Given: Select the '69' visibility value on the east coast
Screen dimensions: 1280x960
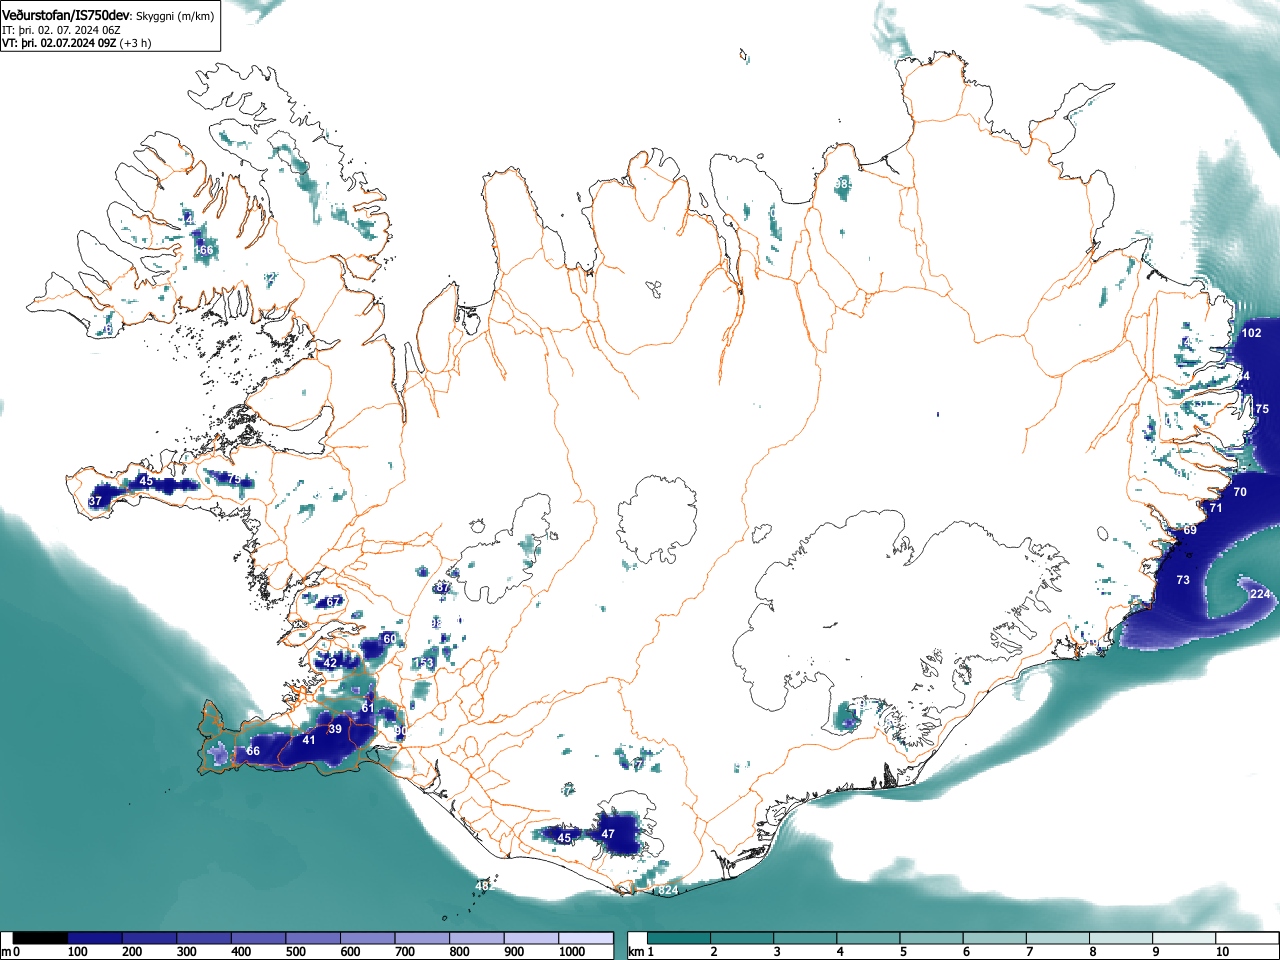Looking at the screenshot, I should [x=1190, y=530].
